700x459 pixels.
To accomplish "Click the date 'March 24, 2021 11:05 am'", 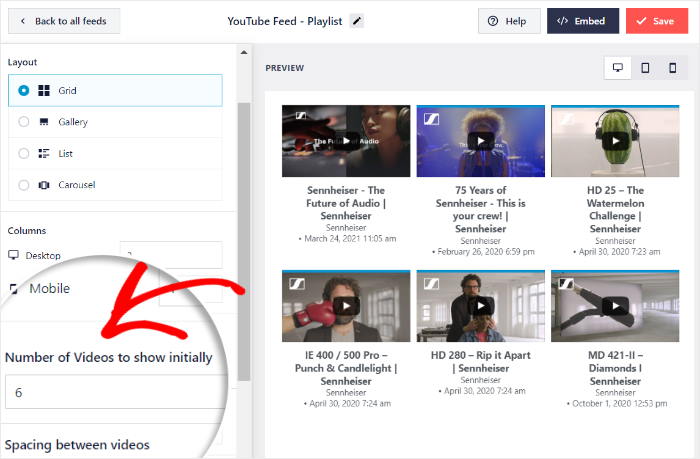I will 350,239.
